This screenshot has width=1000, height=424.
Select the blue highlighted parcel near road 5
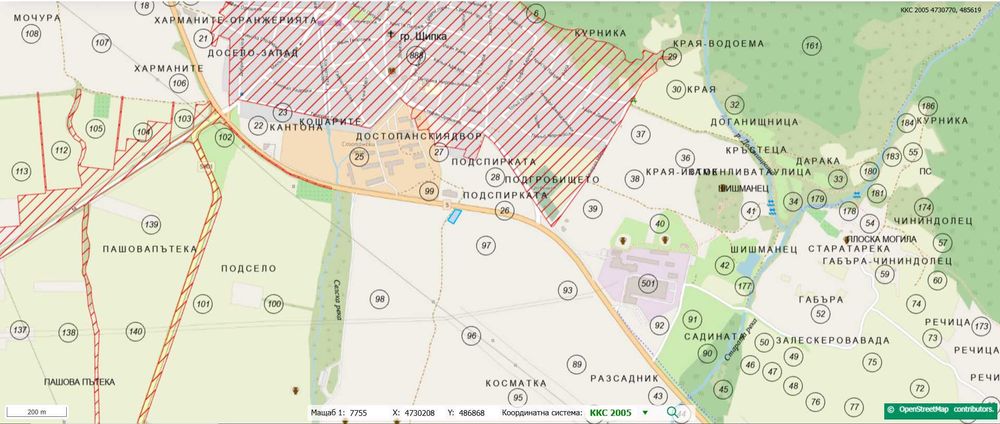(453, 217)
